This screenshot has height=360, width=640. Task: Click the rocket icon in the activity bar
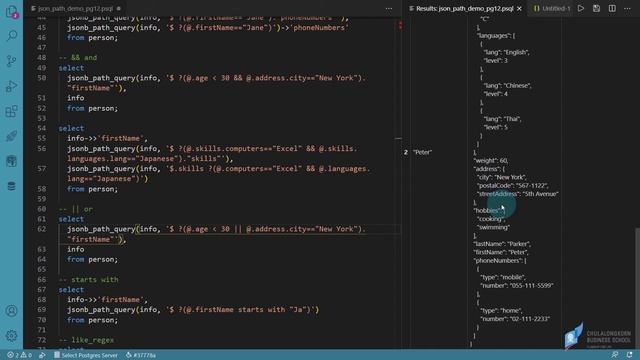(11, 136)
